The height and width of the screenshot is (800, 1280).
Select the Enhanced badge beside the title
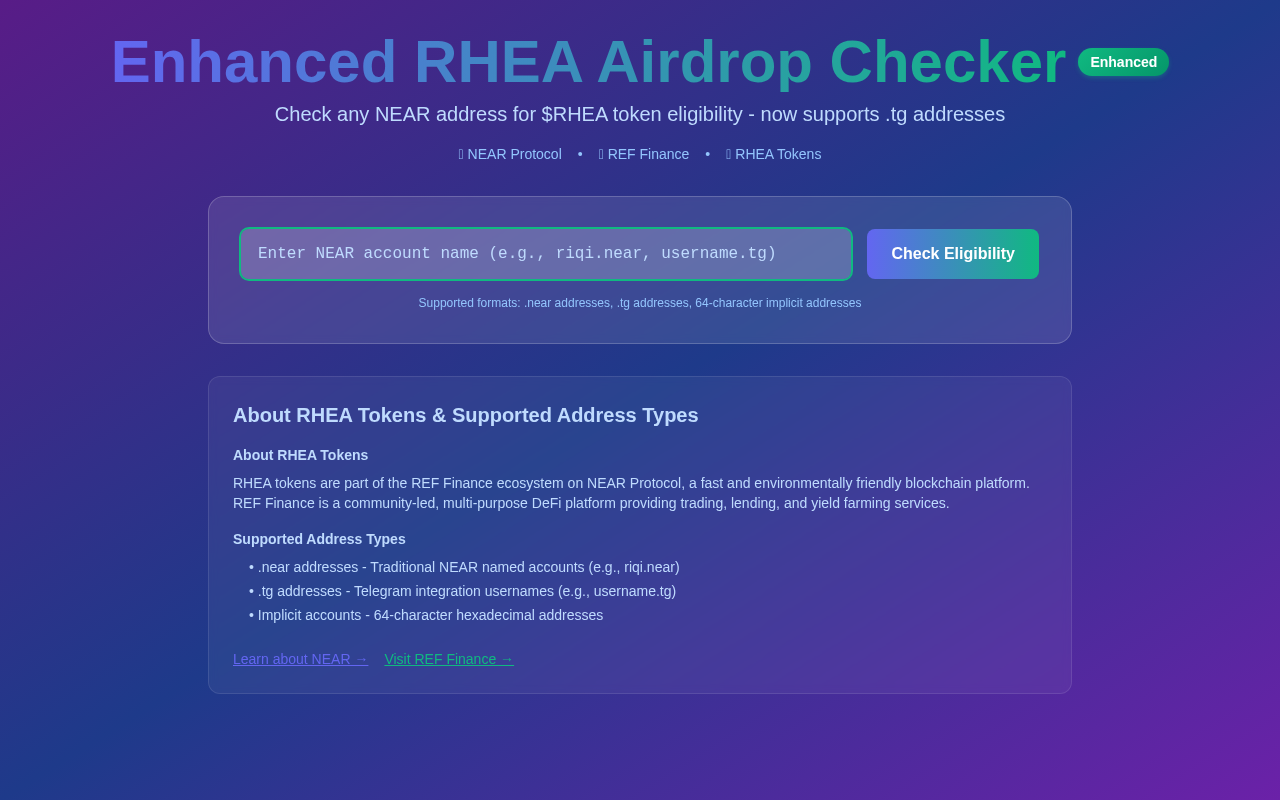click(x=1123, y=61)
